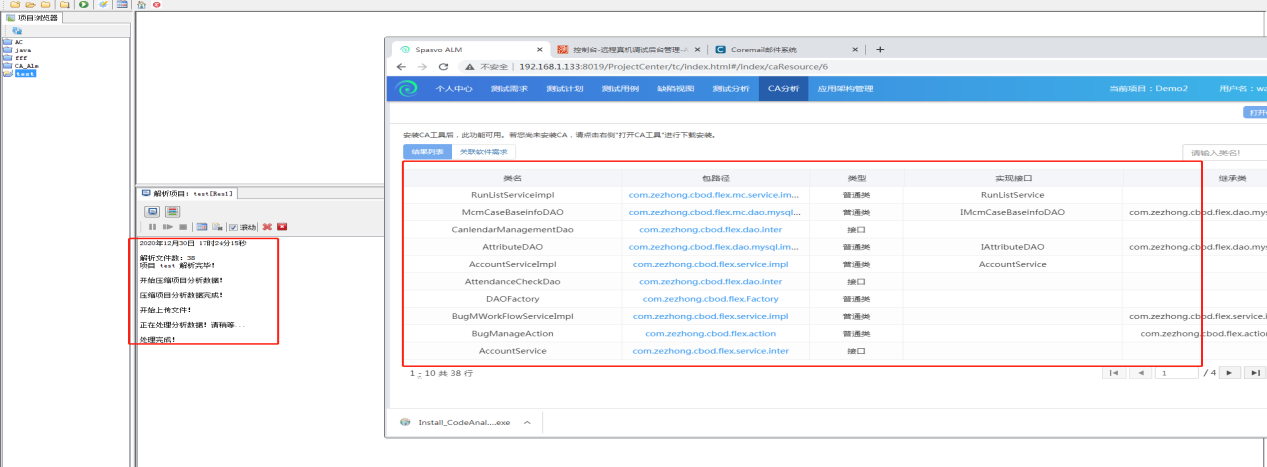
Task: Toggle the 滚动 checkbox
Action: pyautogui.click(x=233, y=227)
